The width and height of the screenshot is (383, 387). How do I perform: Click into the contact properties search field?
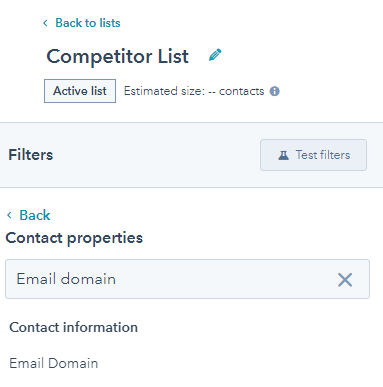pyautogui.click(x=187, y=279)
